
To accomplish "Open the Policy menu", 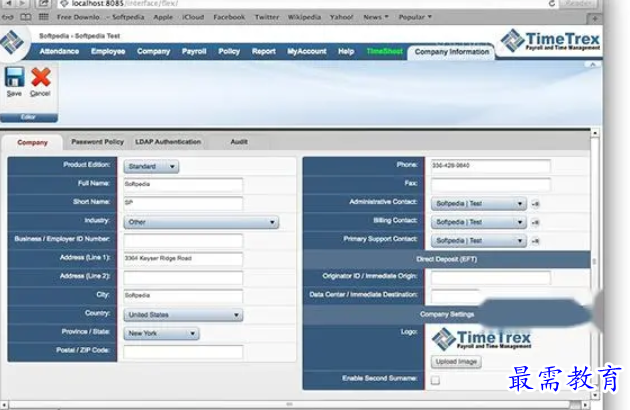I will pos(229,51).
